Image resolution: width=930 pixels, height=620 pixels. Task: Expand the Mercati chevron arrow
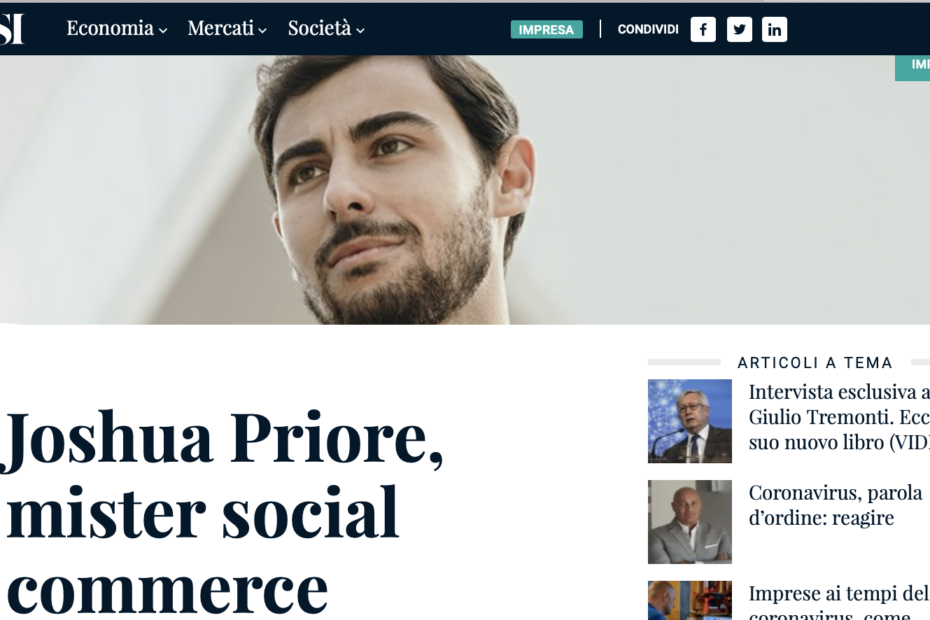pyautogui.click(x=262, y=30)
